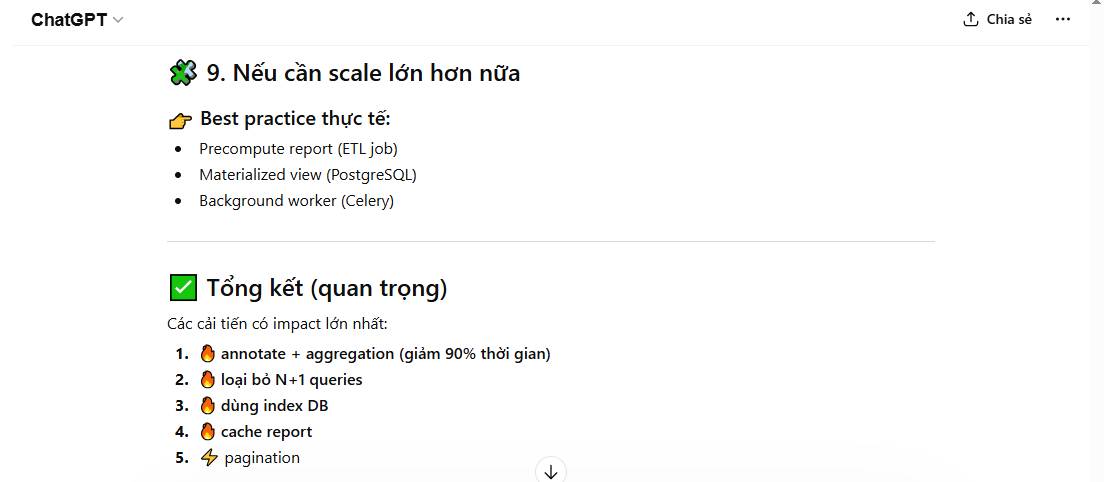Click the fire emoji before cache report
This screenshot has width=1104, height=482.
point(208,432)
